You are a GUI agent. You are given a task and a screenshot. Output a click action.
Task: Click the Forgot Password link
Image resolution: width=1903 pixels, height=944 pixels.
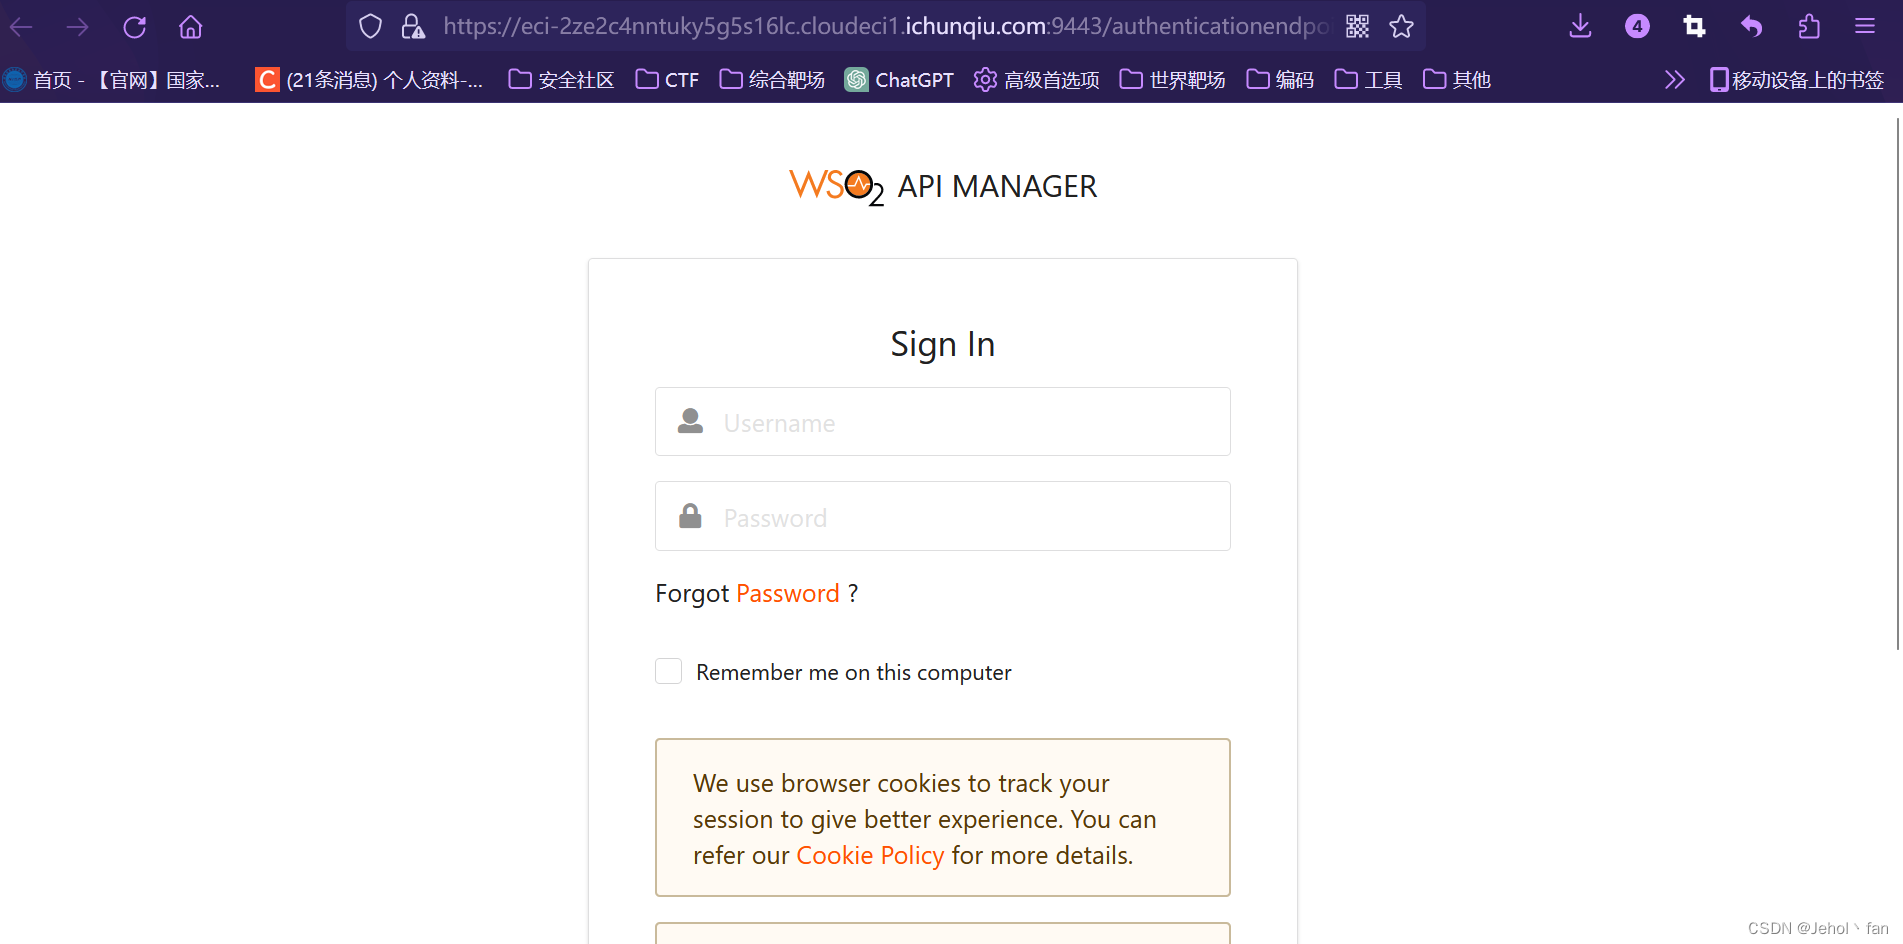coord(788,594)
